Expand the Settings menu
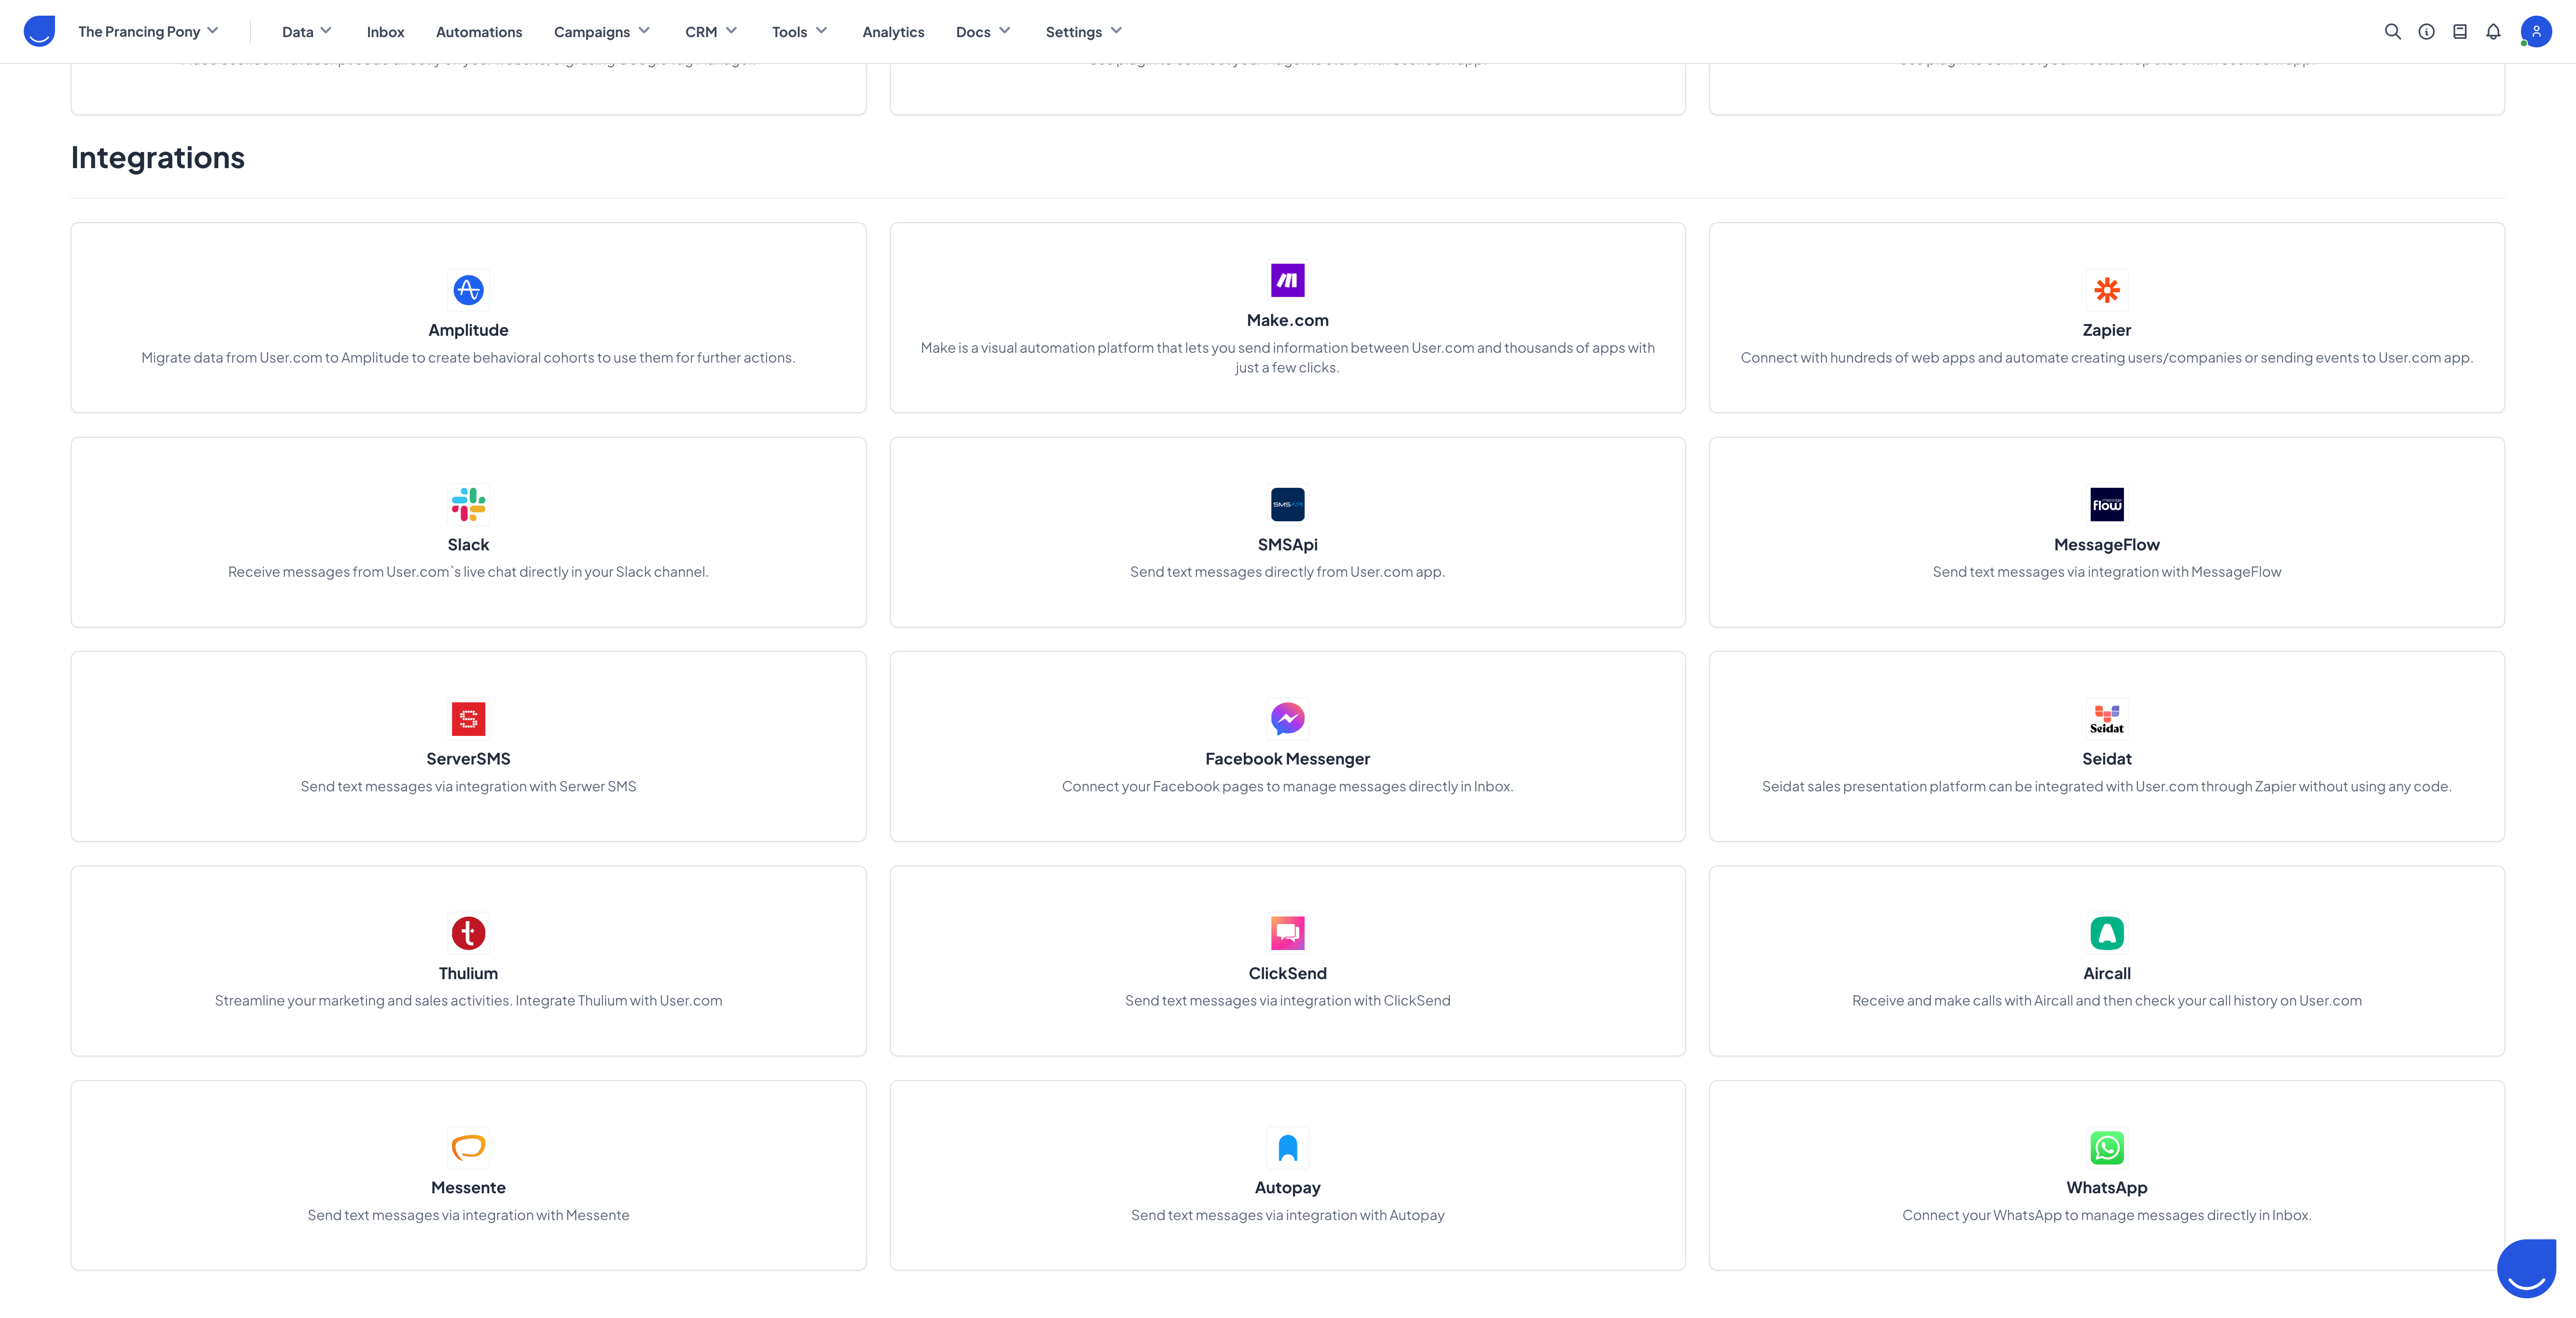The height and width of the screenshot is (1318, 2576). [x=1084, y=32]
